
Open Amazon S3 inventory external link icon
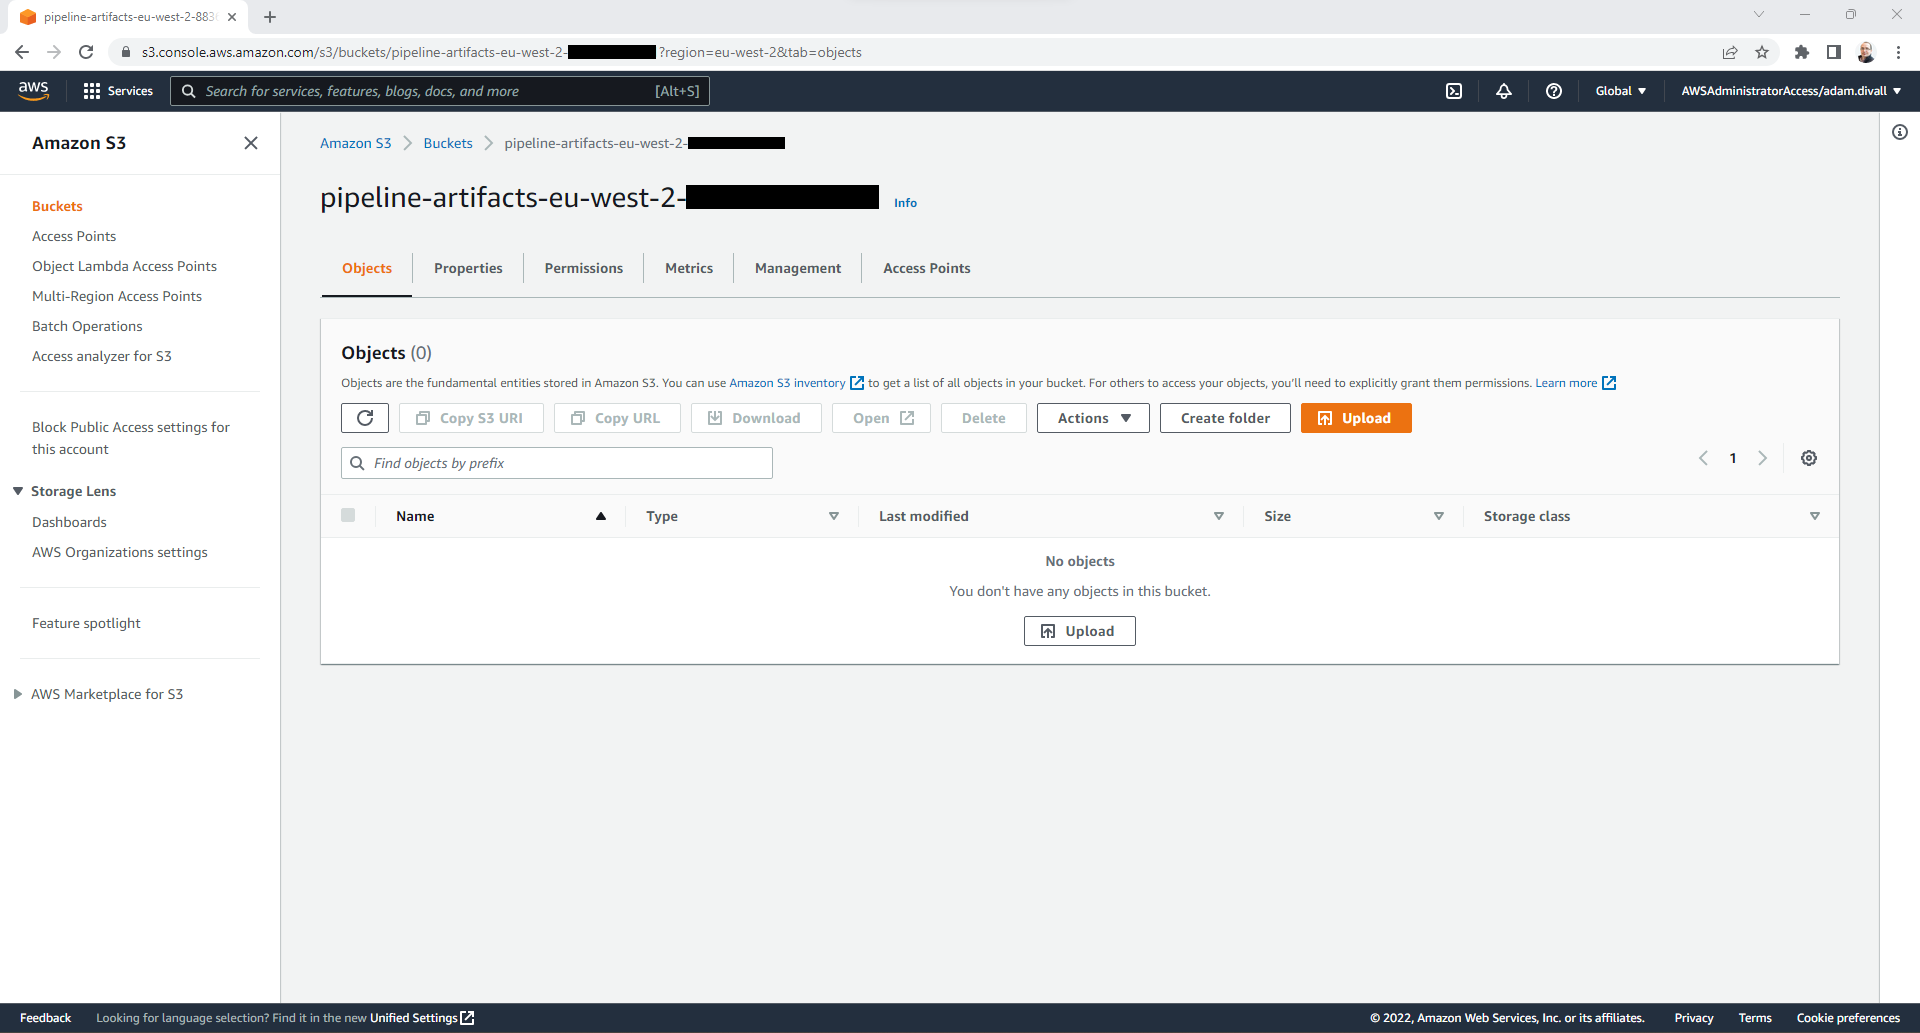pyautogui.click(x=857, y=383)
